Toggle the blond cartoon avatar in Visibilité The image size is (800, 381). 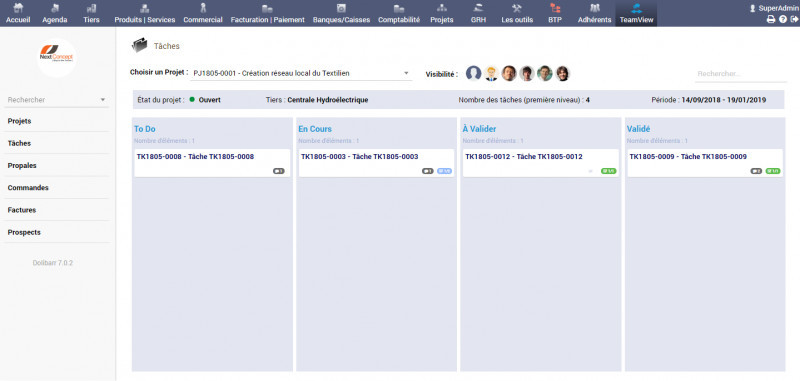491,73
